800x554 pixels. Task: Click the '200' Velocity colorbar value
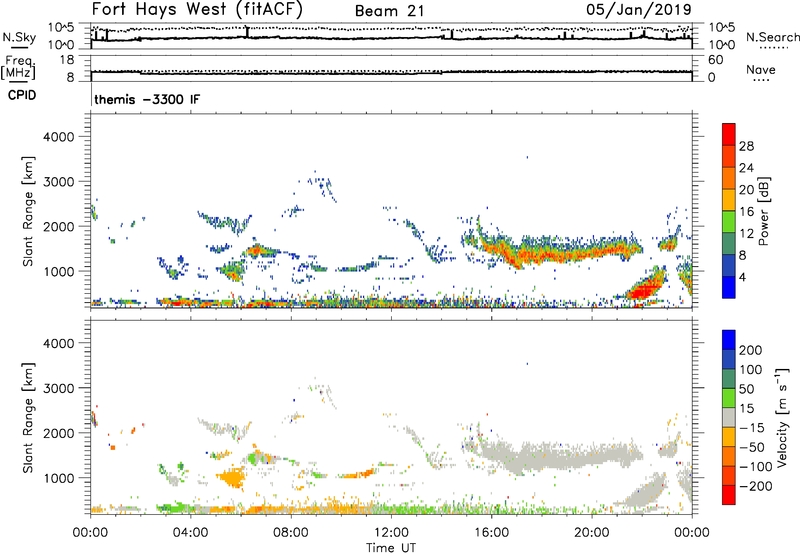click(x=751, y=350)
